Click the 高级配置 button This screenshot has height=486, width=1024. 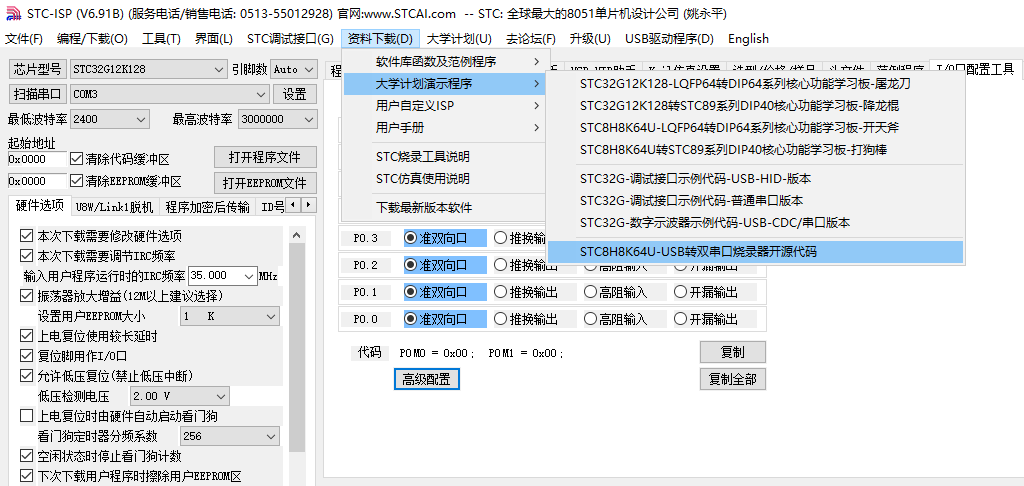(426, 379)
